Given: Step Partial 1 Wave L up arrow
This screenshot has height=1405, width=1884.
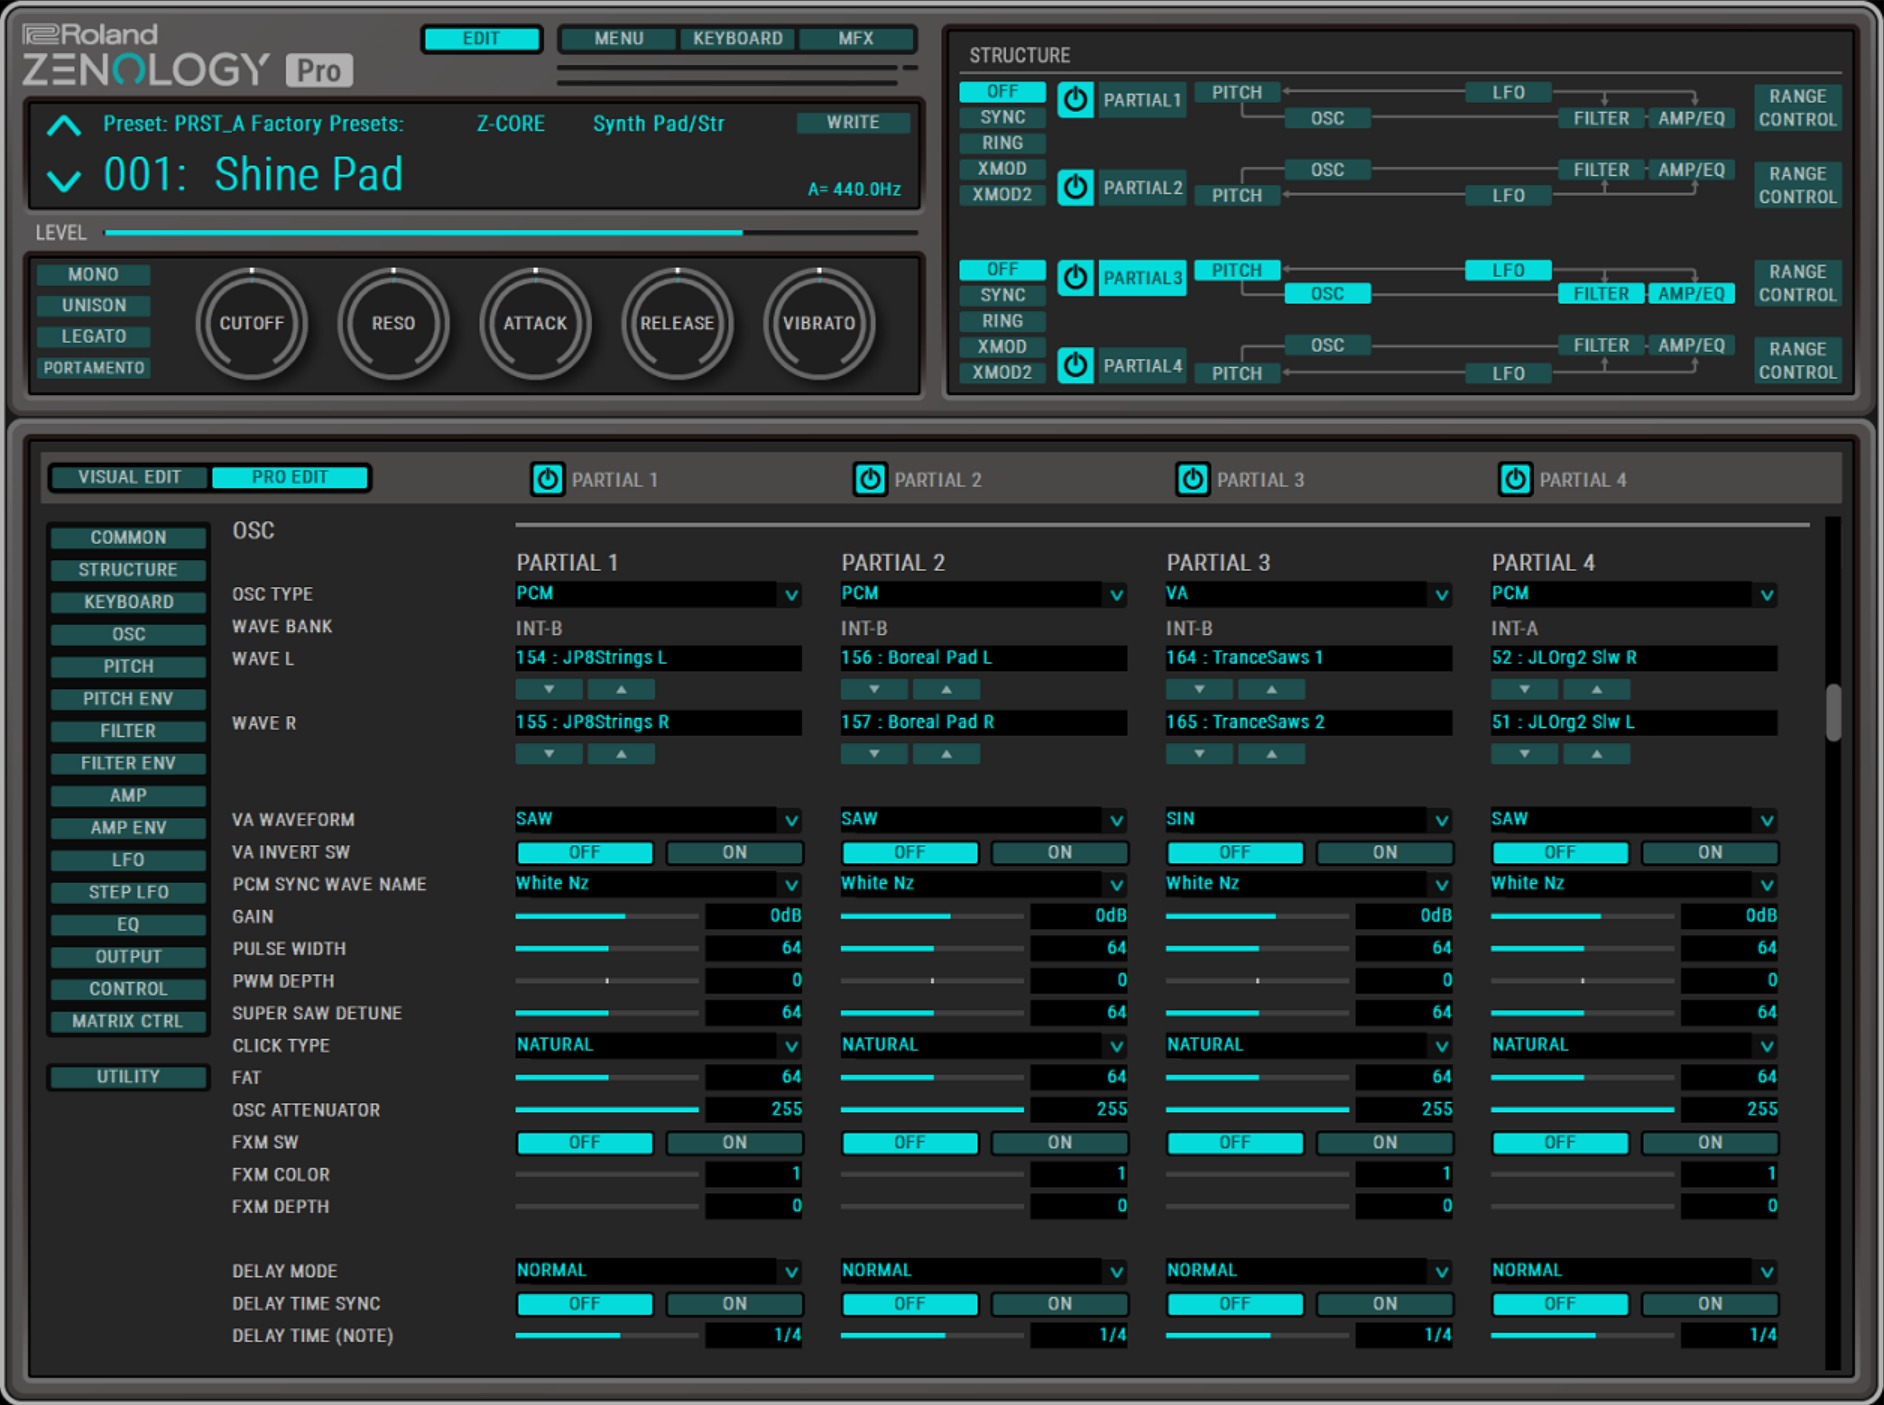Looking at the screenshot, I should tap(621, 689).
